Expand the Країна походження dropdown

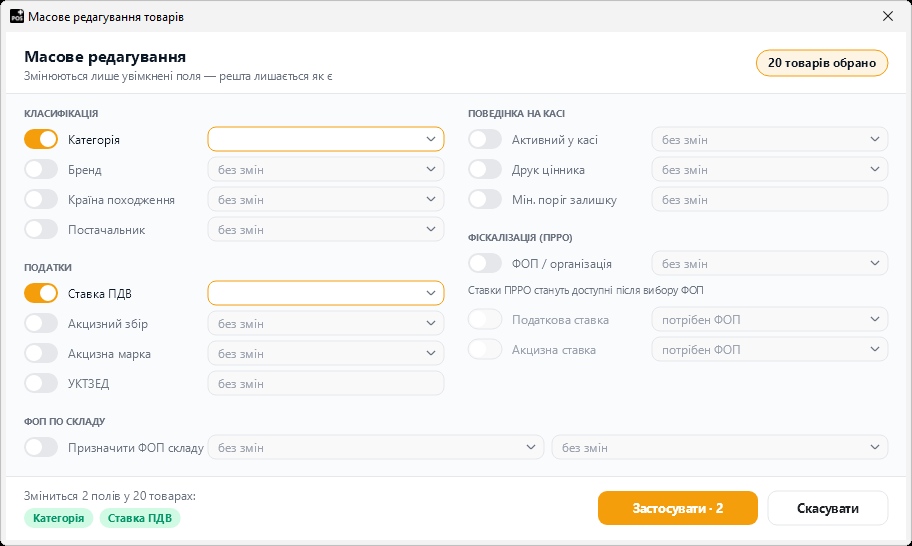[326, 199]
